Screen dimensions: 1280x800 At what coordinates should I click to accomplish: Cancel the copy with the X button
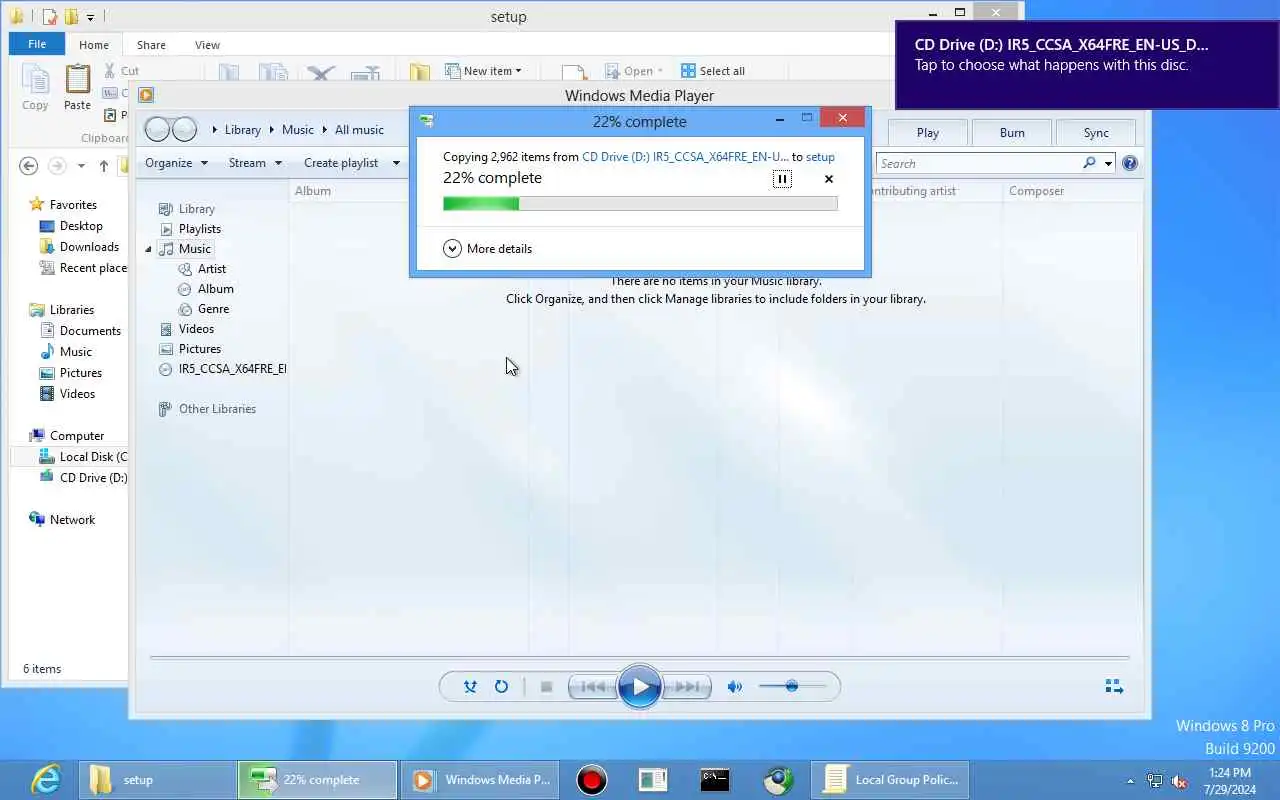coord(828,179)
